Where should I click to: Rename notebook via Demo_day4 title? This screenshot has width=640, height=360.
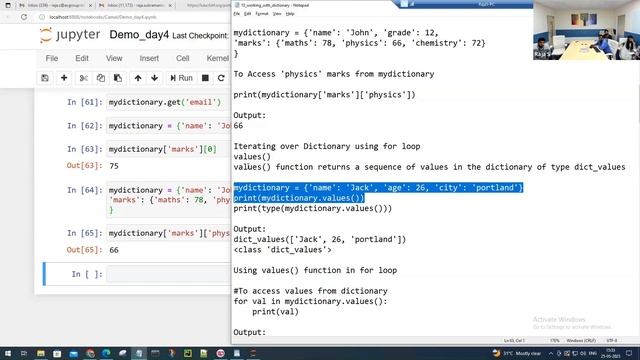pyautogui.click(x=139, y=35)
